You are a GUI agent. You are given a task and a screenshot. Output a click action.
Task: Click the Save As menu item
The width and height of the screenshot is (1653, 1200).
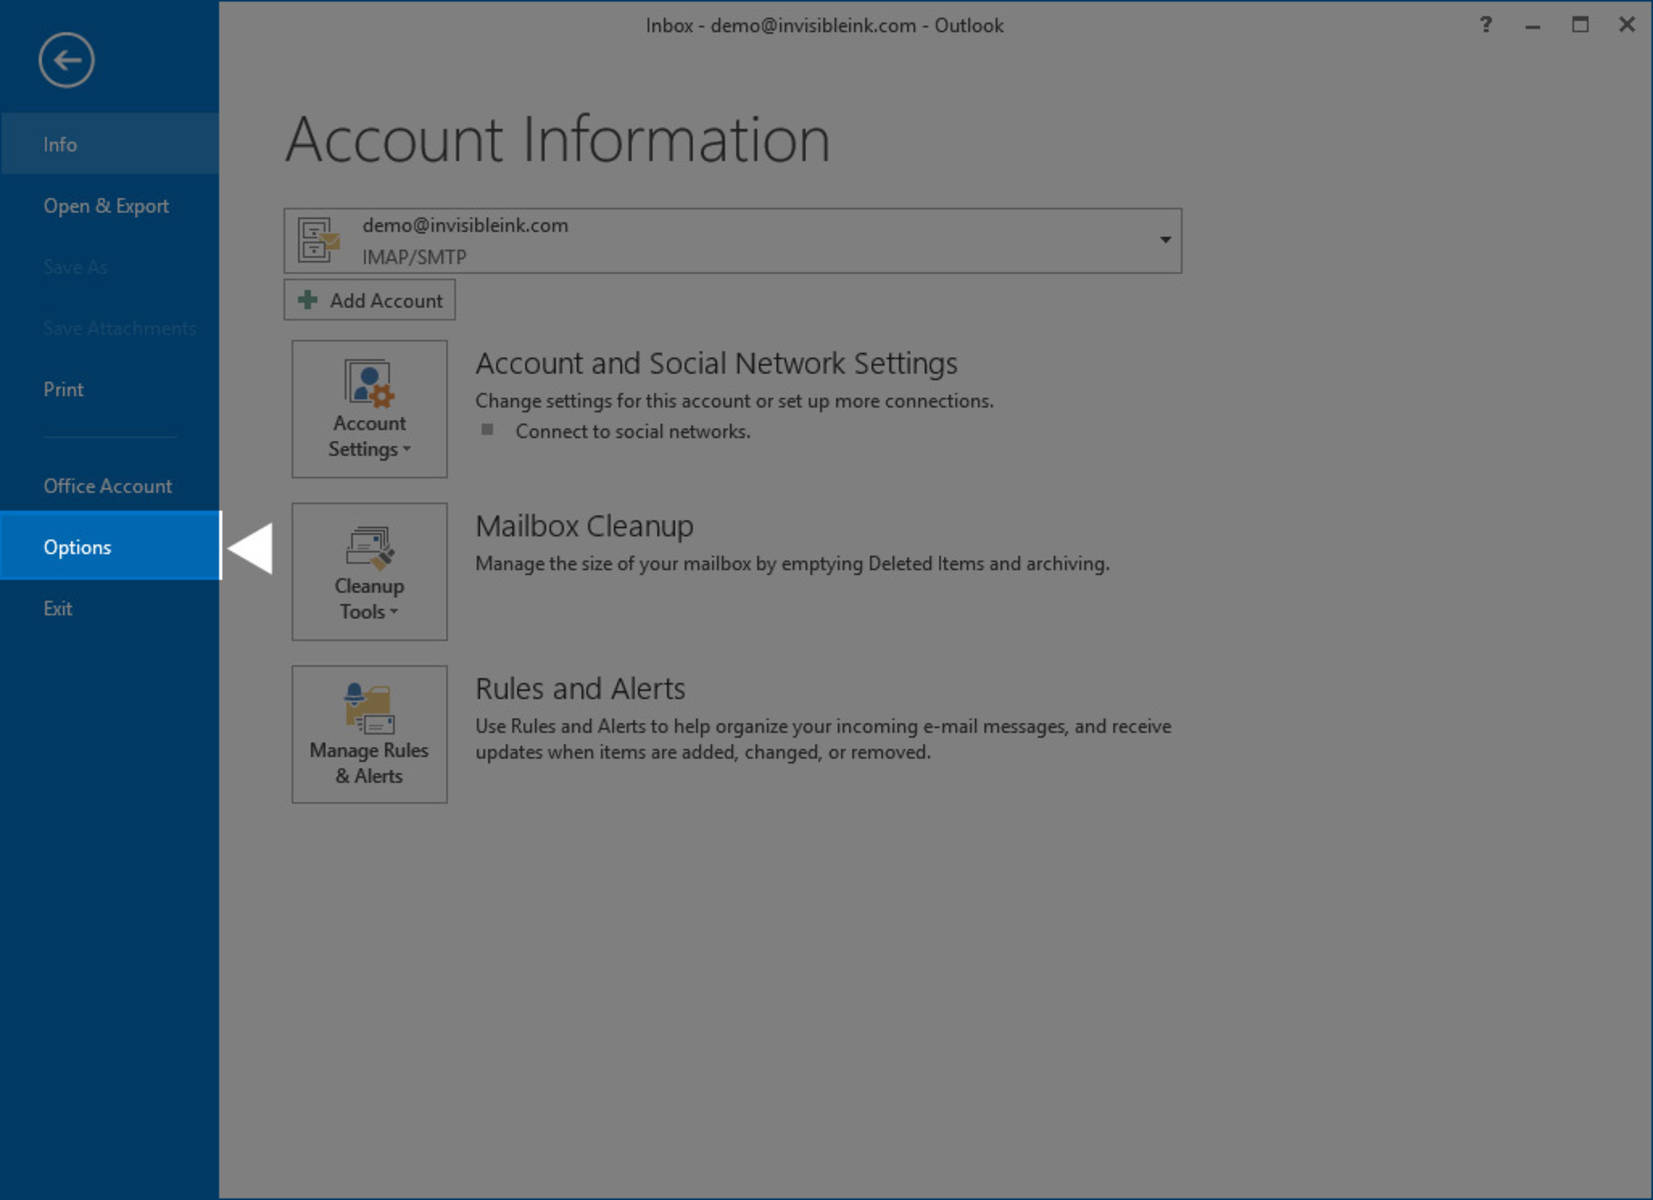tap(110, 267)
